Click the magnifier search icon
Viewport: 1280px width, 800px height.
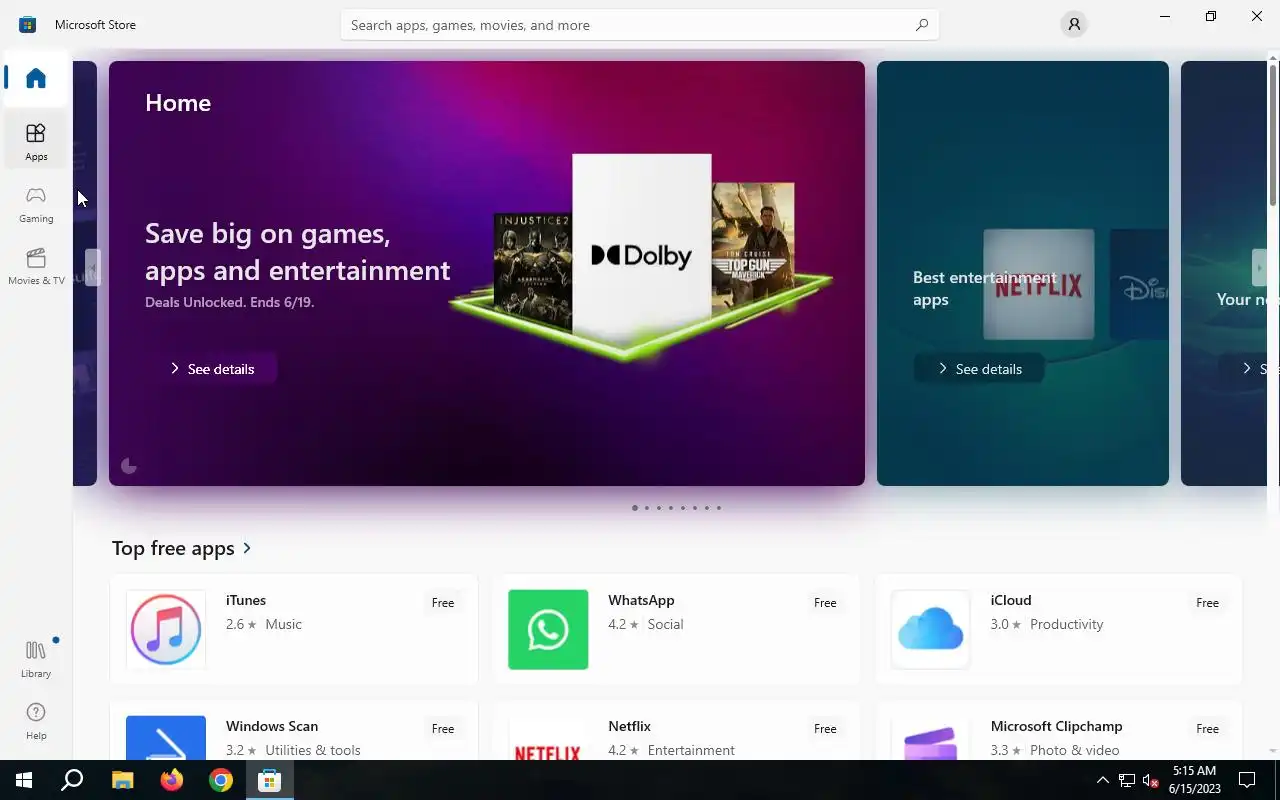[x=922, y=25]
